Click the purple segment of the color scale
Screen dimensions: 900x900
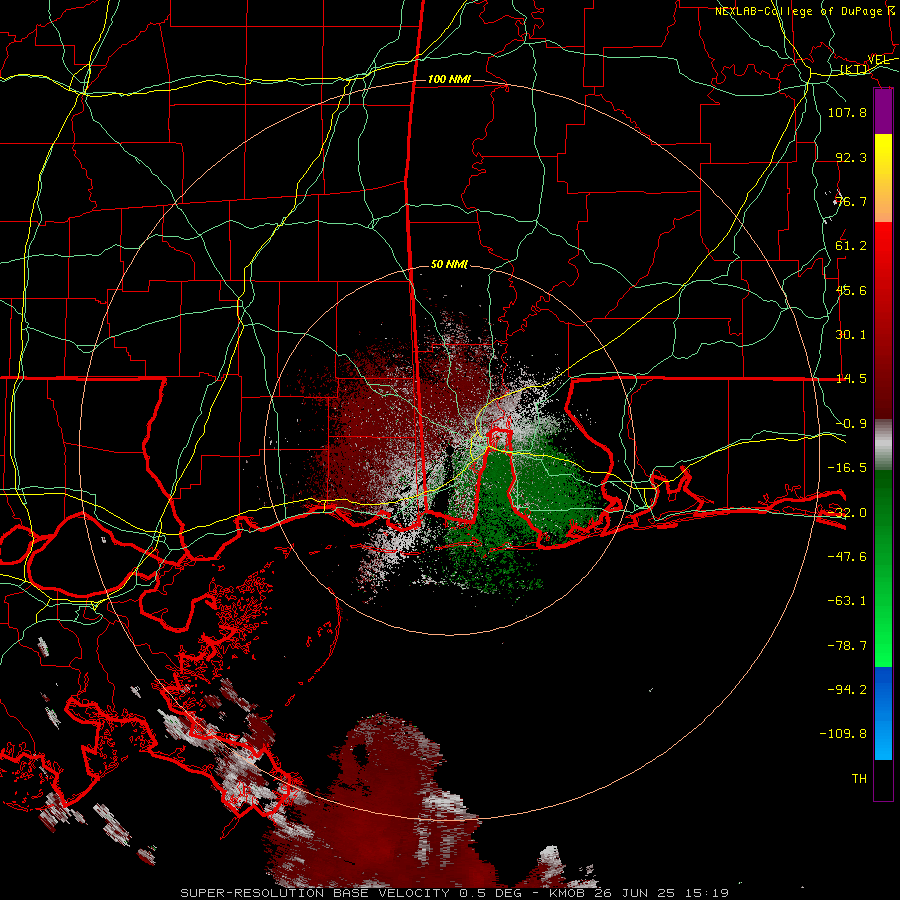click(x=883, y=112)
